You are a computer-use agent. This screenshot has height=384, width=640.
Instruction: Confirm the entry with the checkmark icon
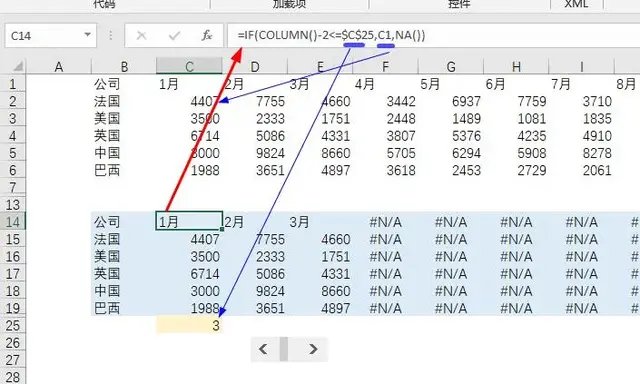(174, 36)
